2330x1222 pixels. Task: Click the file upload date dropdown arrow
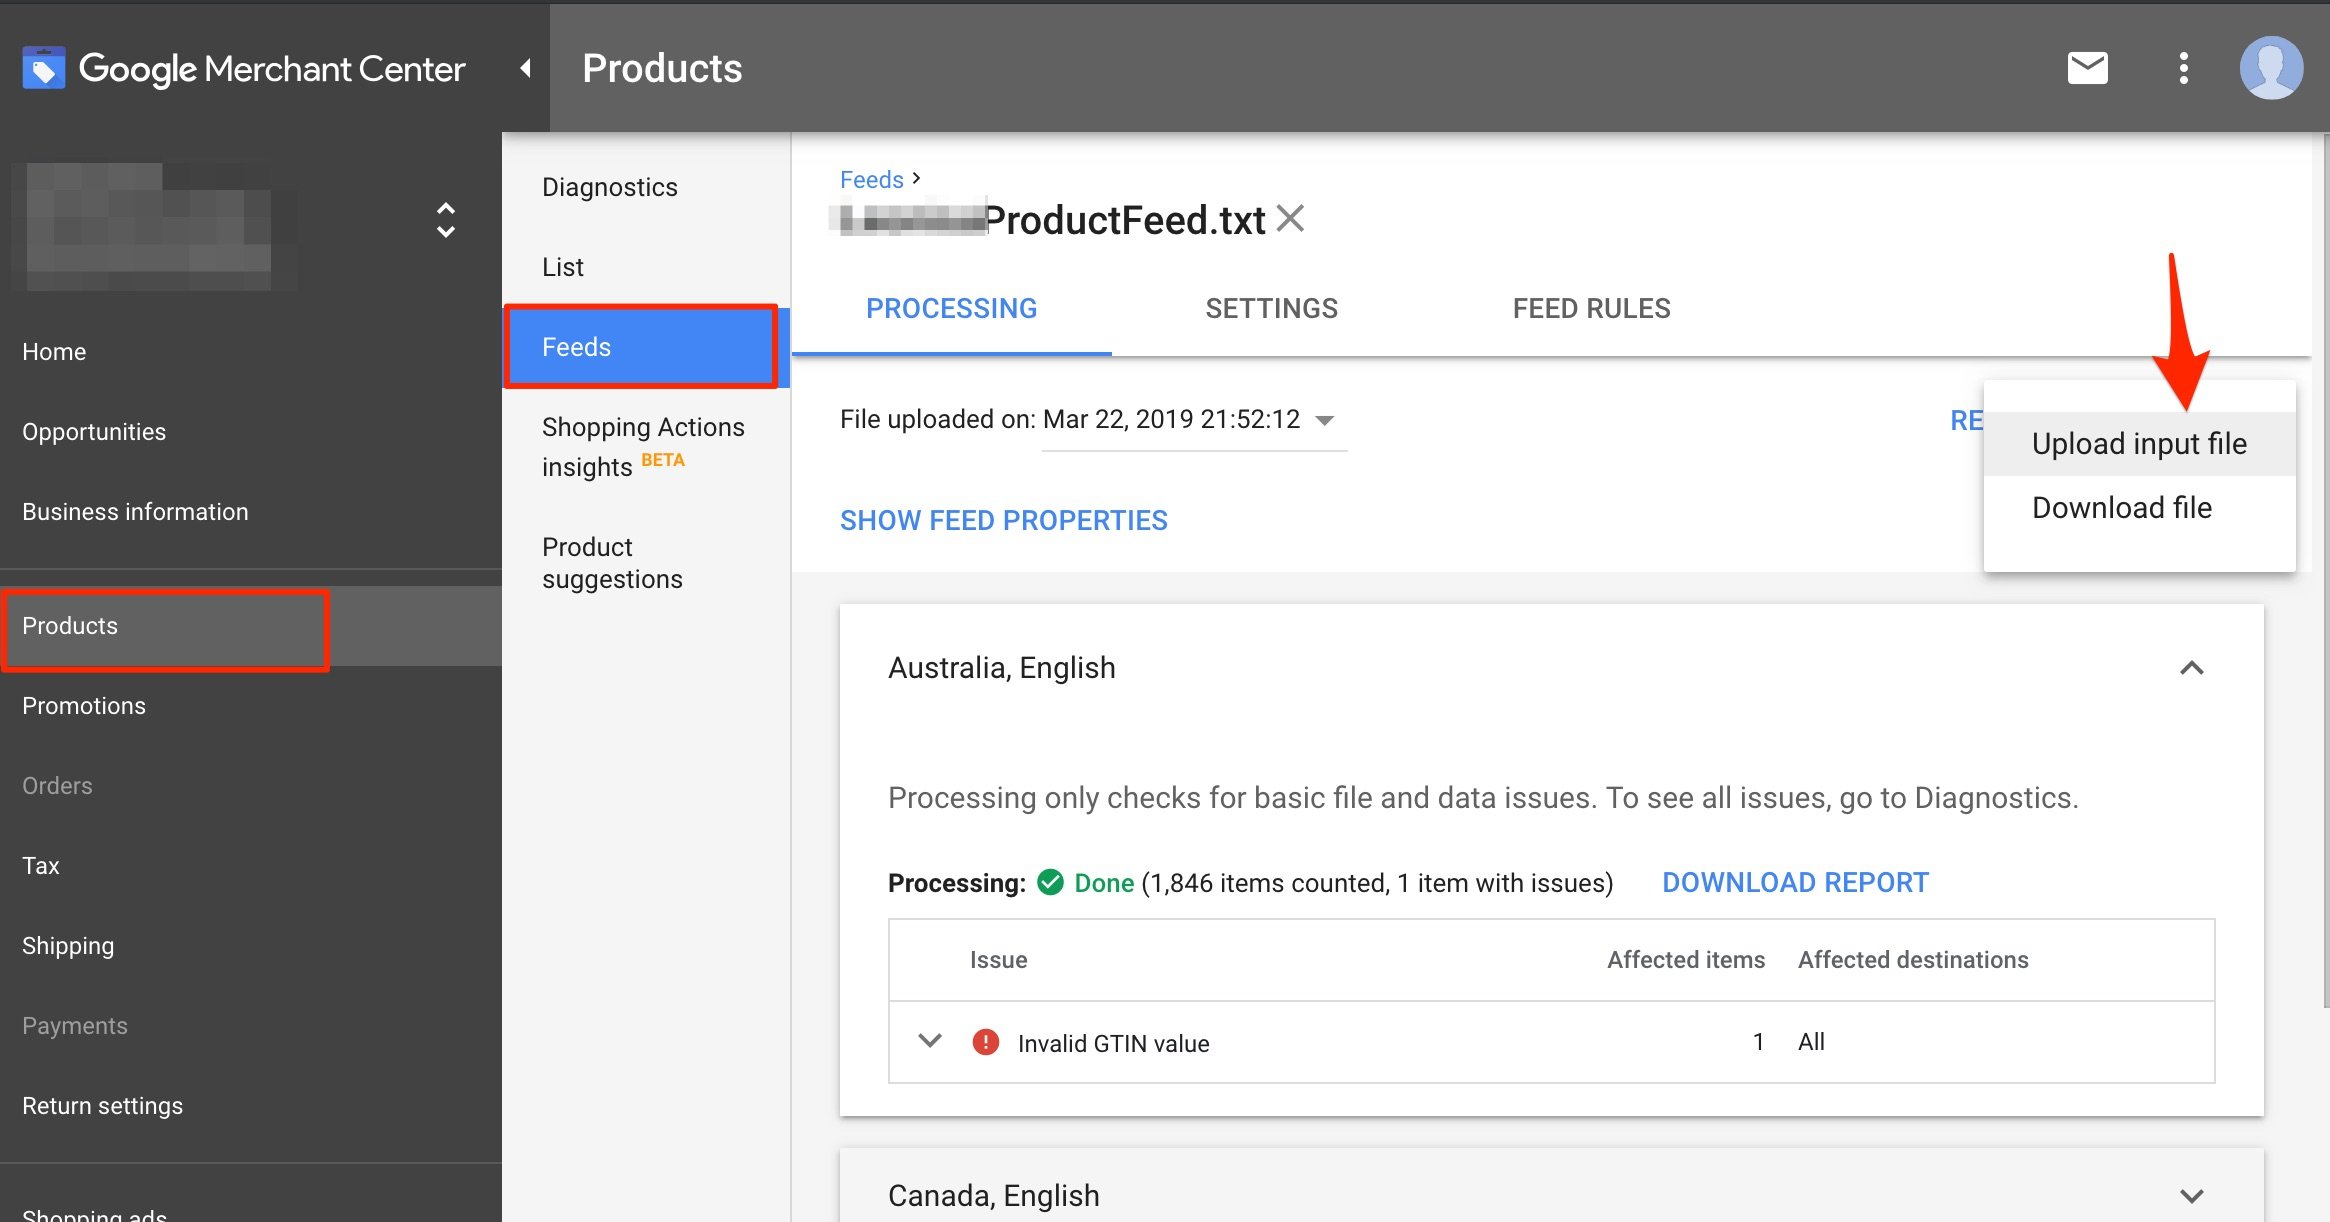click(x=1327, y=419)
